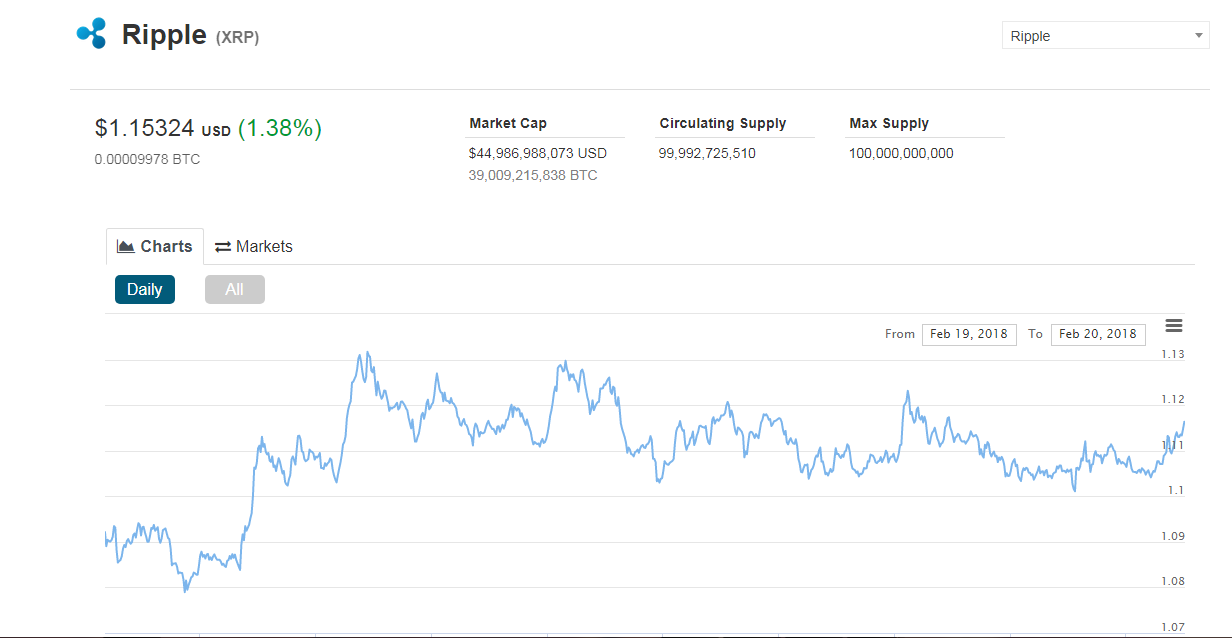Click the 1.09 y-axis label

(1173, 536)
